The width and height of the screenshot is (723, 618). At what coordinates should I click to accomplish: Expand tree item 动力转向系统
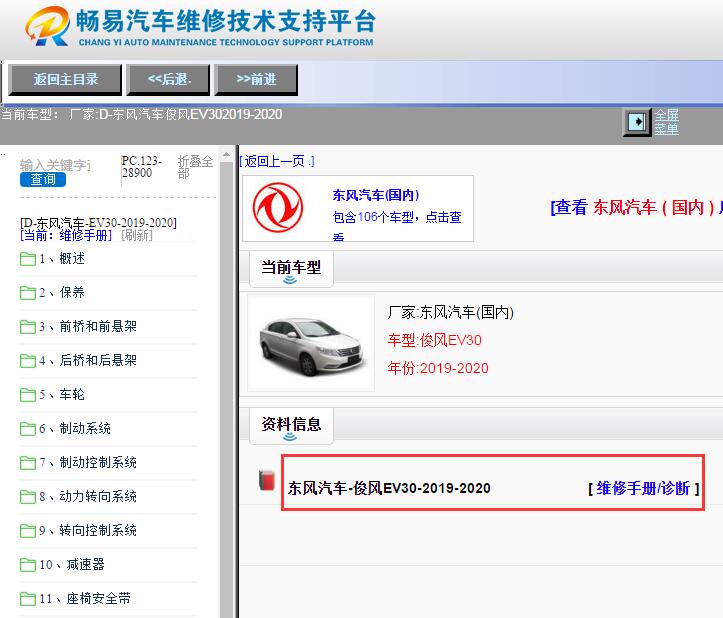click(x=98, y=496)
